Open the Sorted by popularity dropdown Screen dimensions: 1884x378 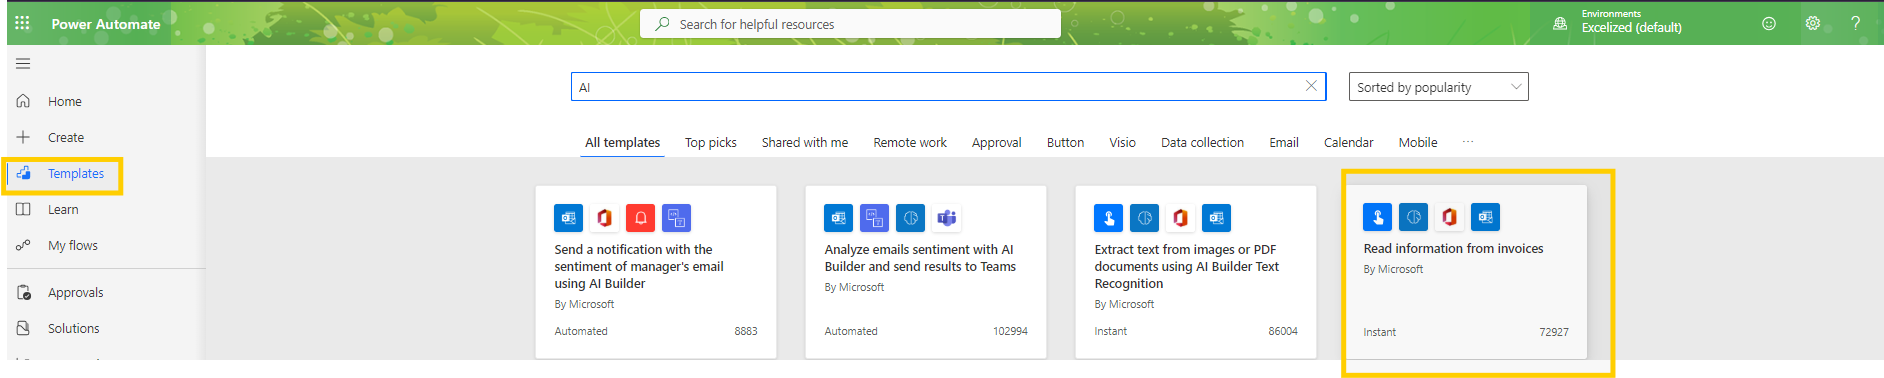[x=1438, y=87]
